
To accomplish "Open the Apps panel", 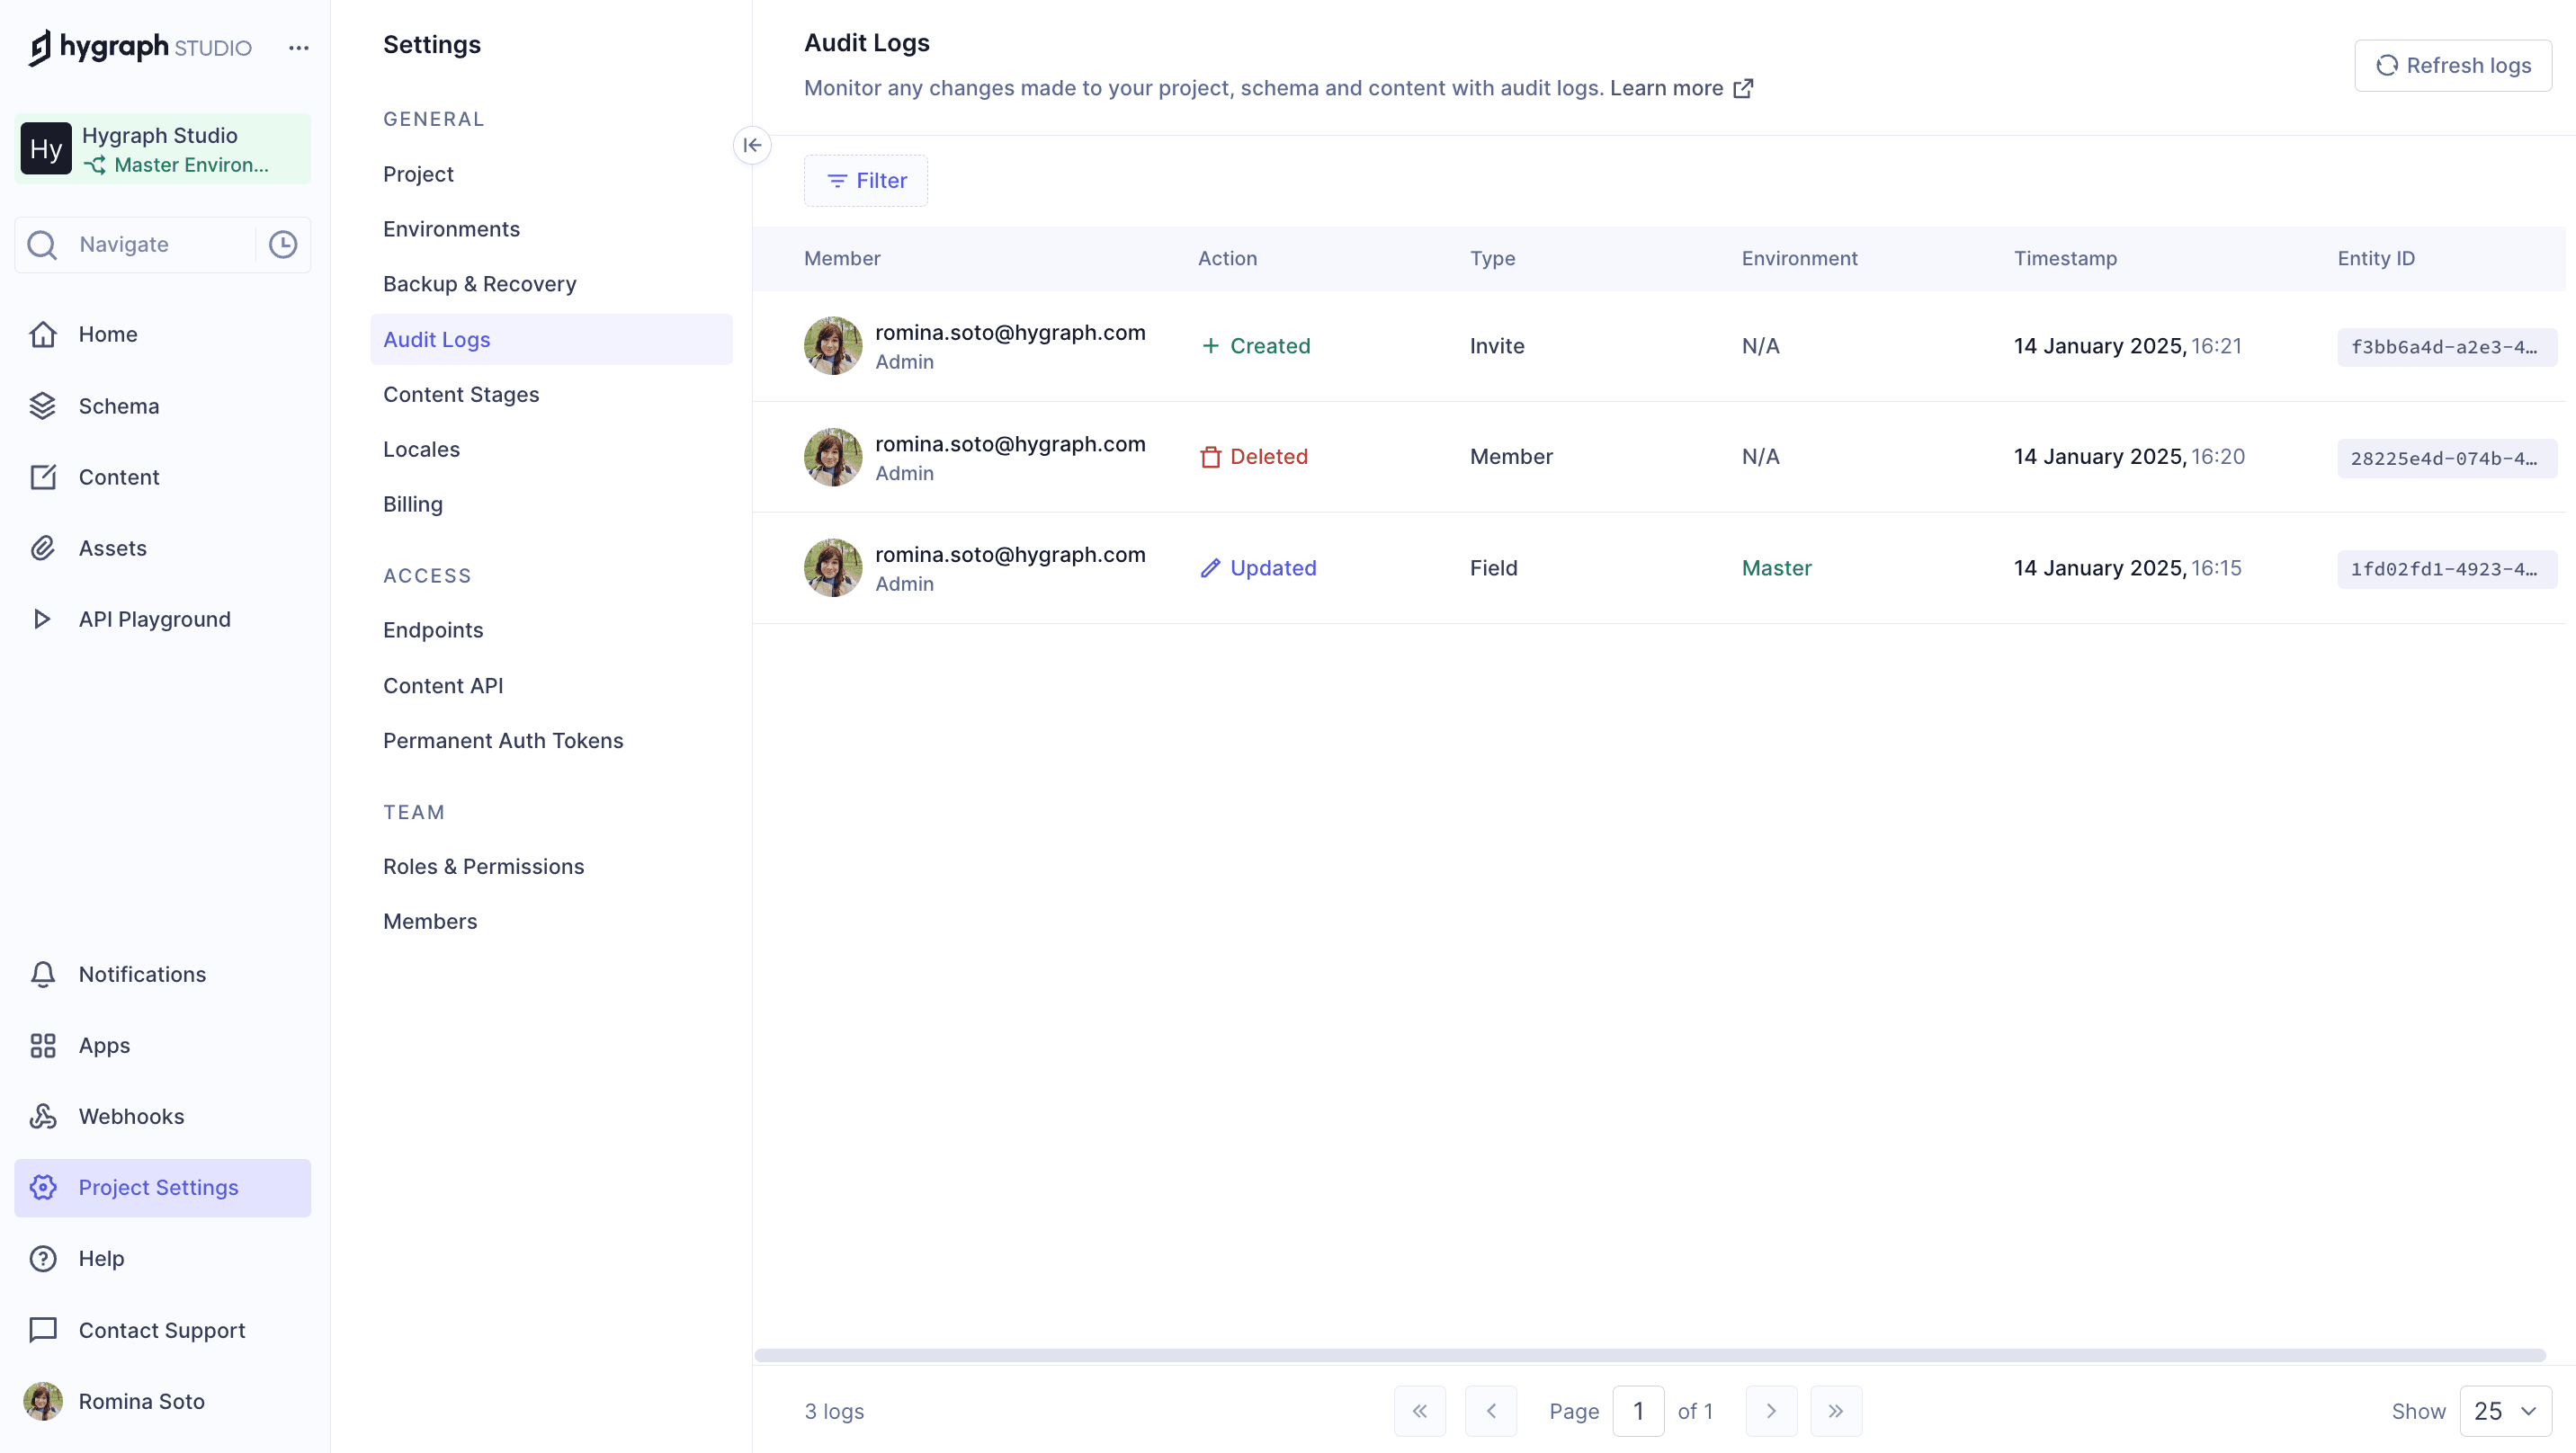I will (x=103, y=1045).
